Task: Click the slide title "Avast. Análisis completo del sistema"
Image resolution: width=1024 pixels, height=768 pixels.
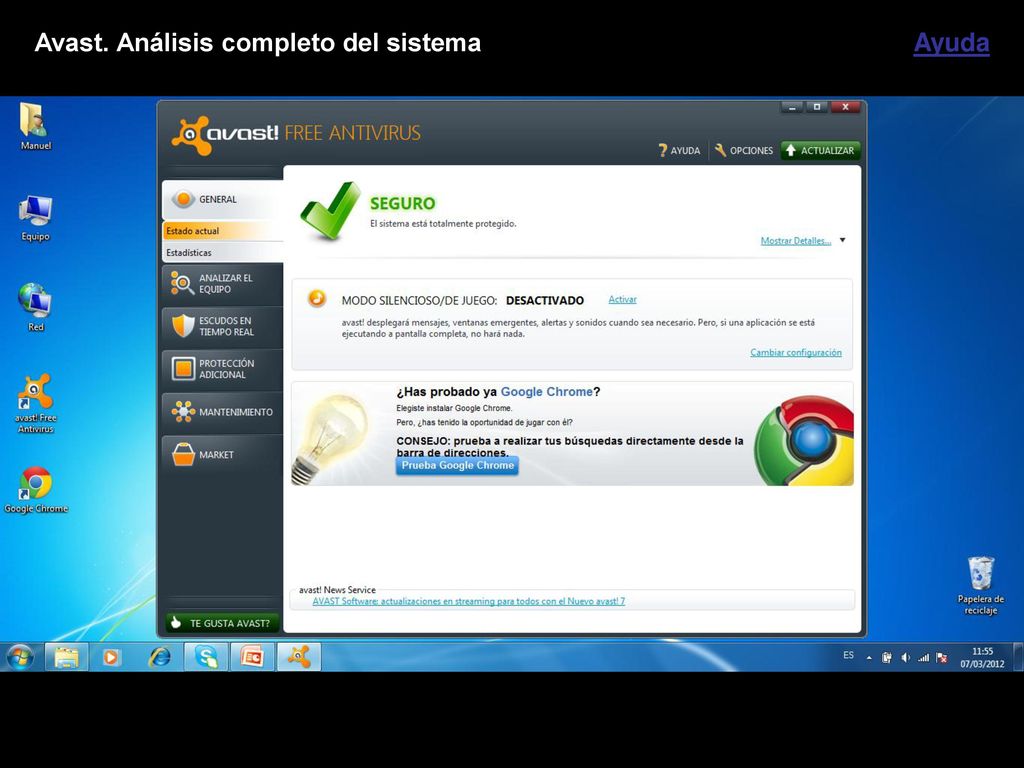Action: [x=258, y=43]
